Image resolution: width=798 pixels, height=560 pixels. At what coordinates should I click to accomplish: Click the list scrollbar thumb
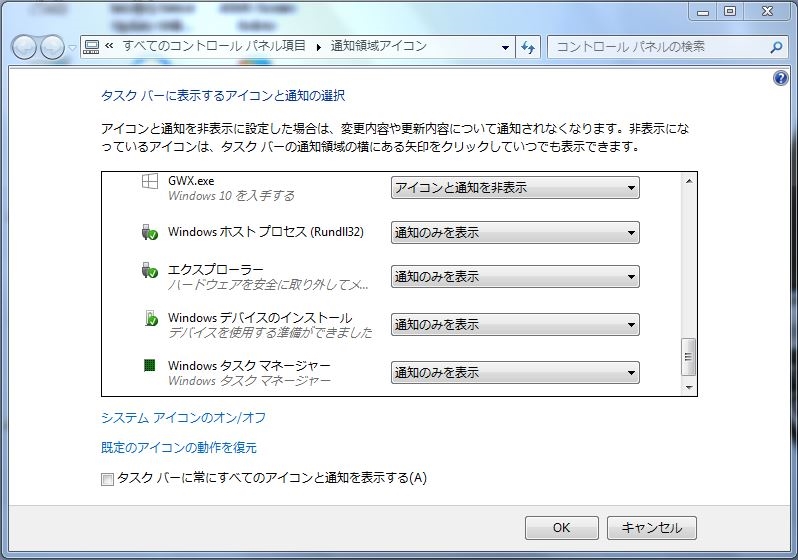(x=689, y=356)
